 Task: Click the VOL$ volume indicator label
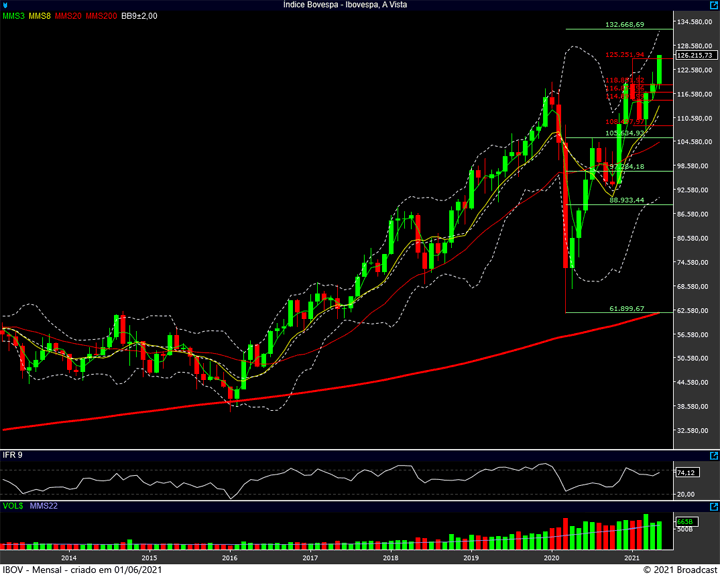[x=14, y=506]
